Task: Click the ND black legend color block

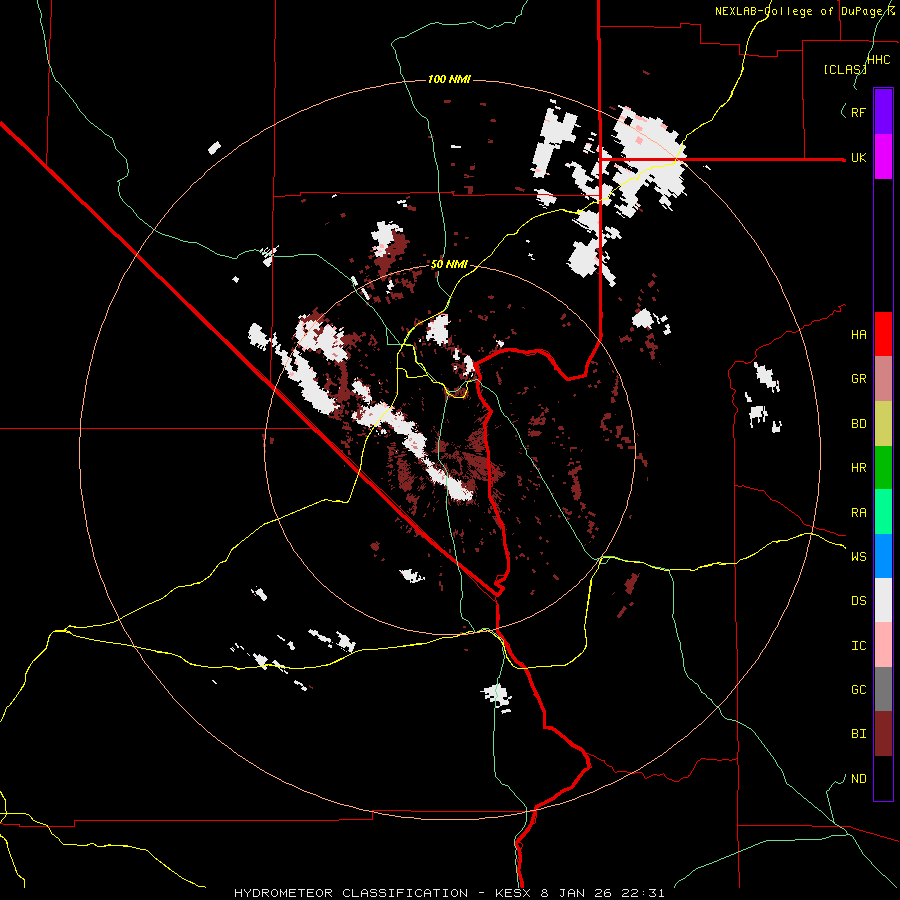Action: point(883,778)
